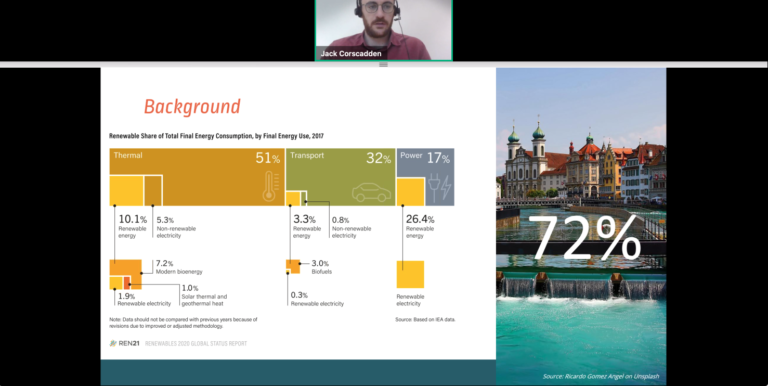The image size is (768, 386).
Task: Click the Jack Corscadden name label
Action: 351,54
